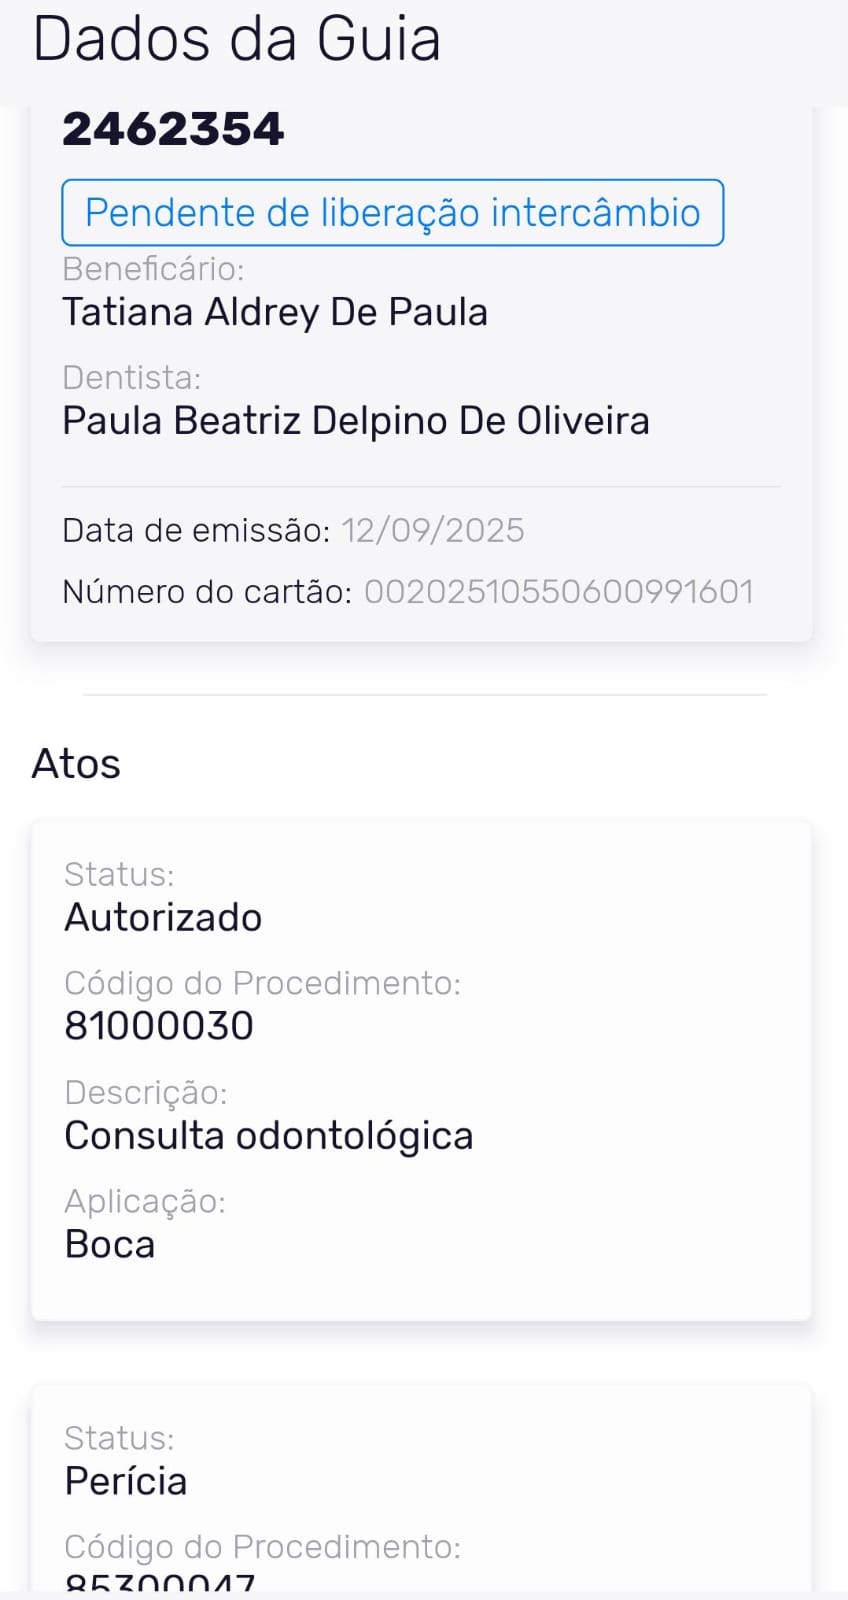Click the "Descrição:" label

click(x=146, y=1092)
